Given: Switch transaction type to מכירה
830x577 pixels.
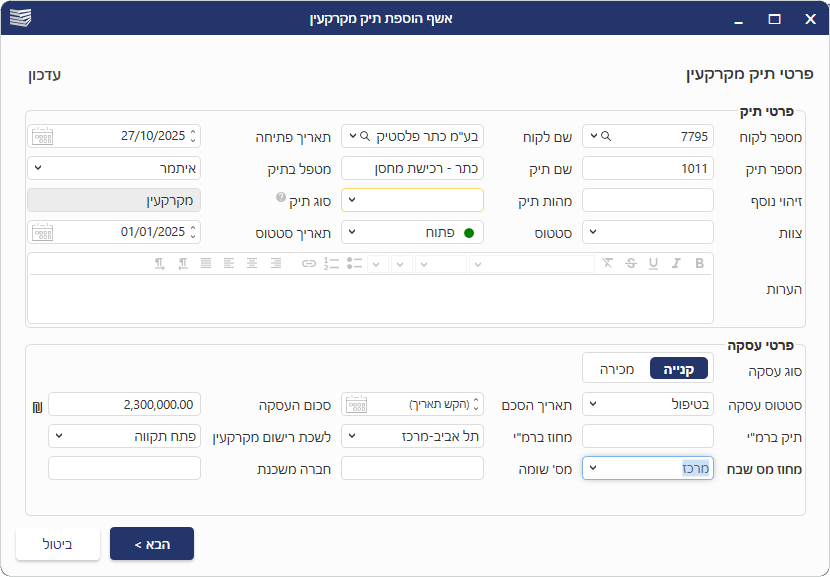Looking at the screenshot, I should click(x=616, y=369).
